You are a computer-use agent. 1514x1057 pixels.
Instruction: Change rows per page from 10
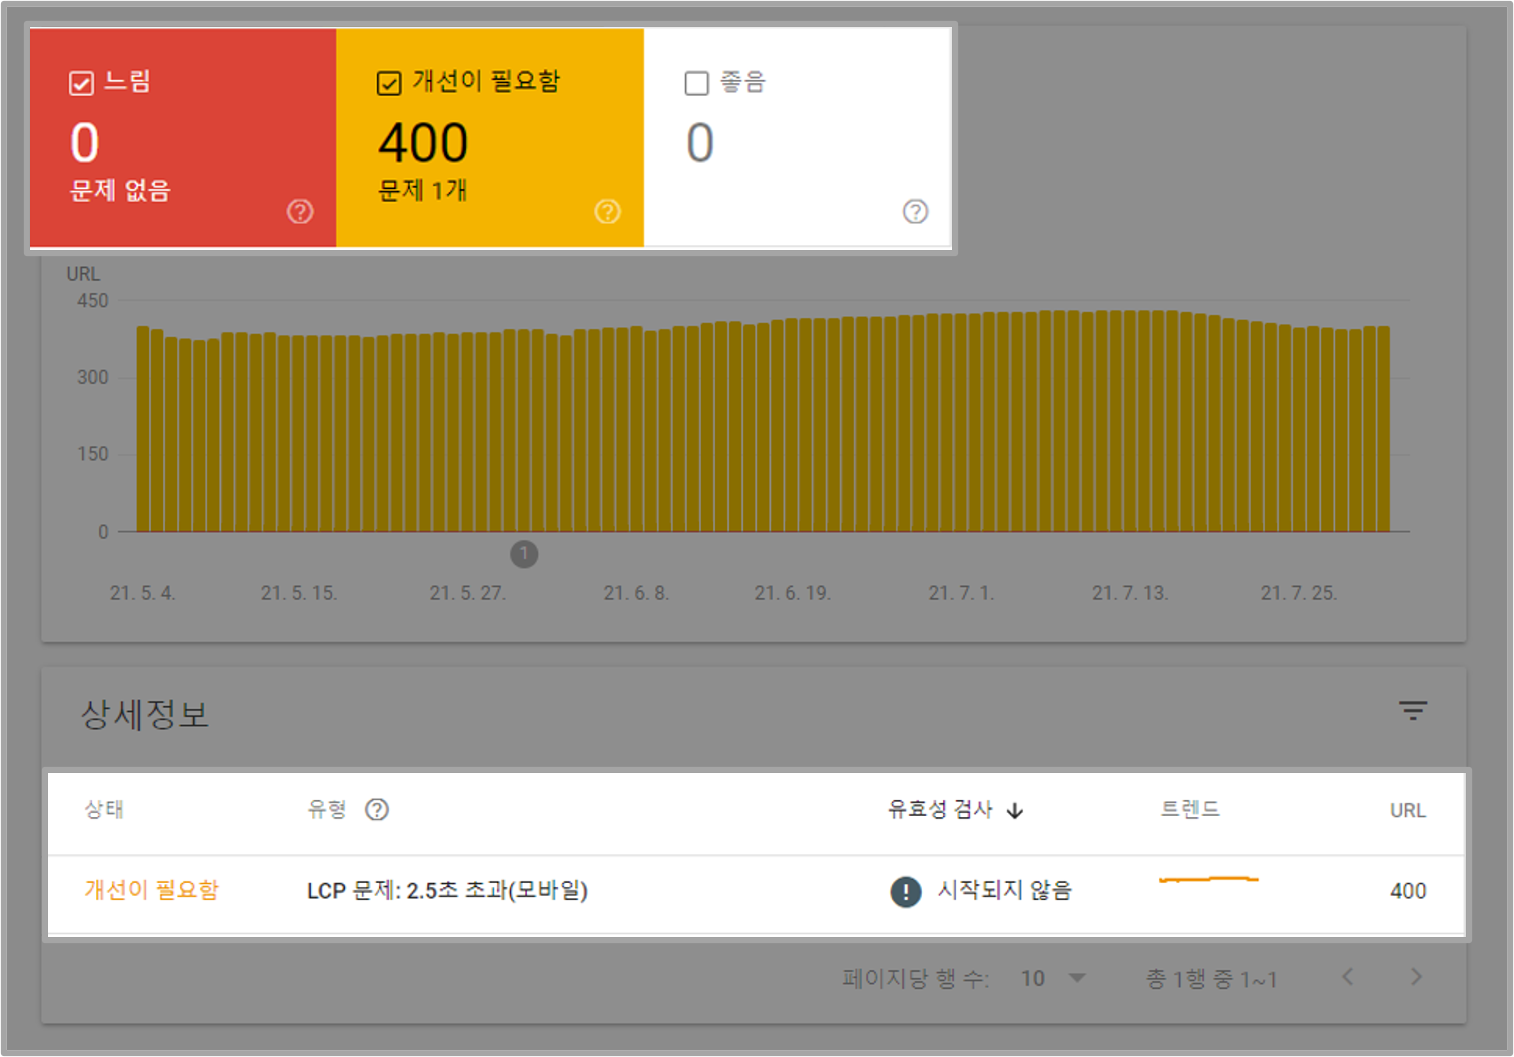[x=1051, y=978]
